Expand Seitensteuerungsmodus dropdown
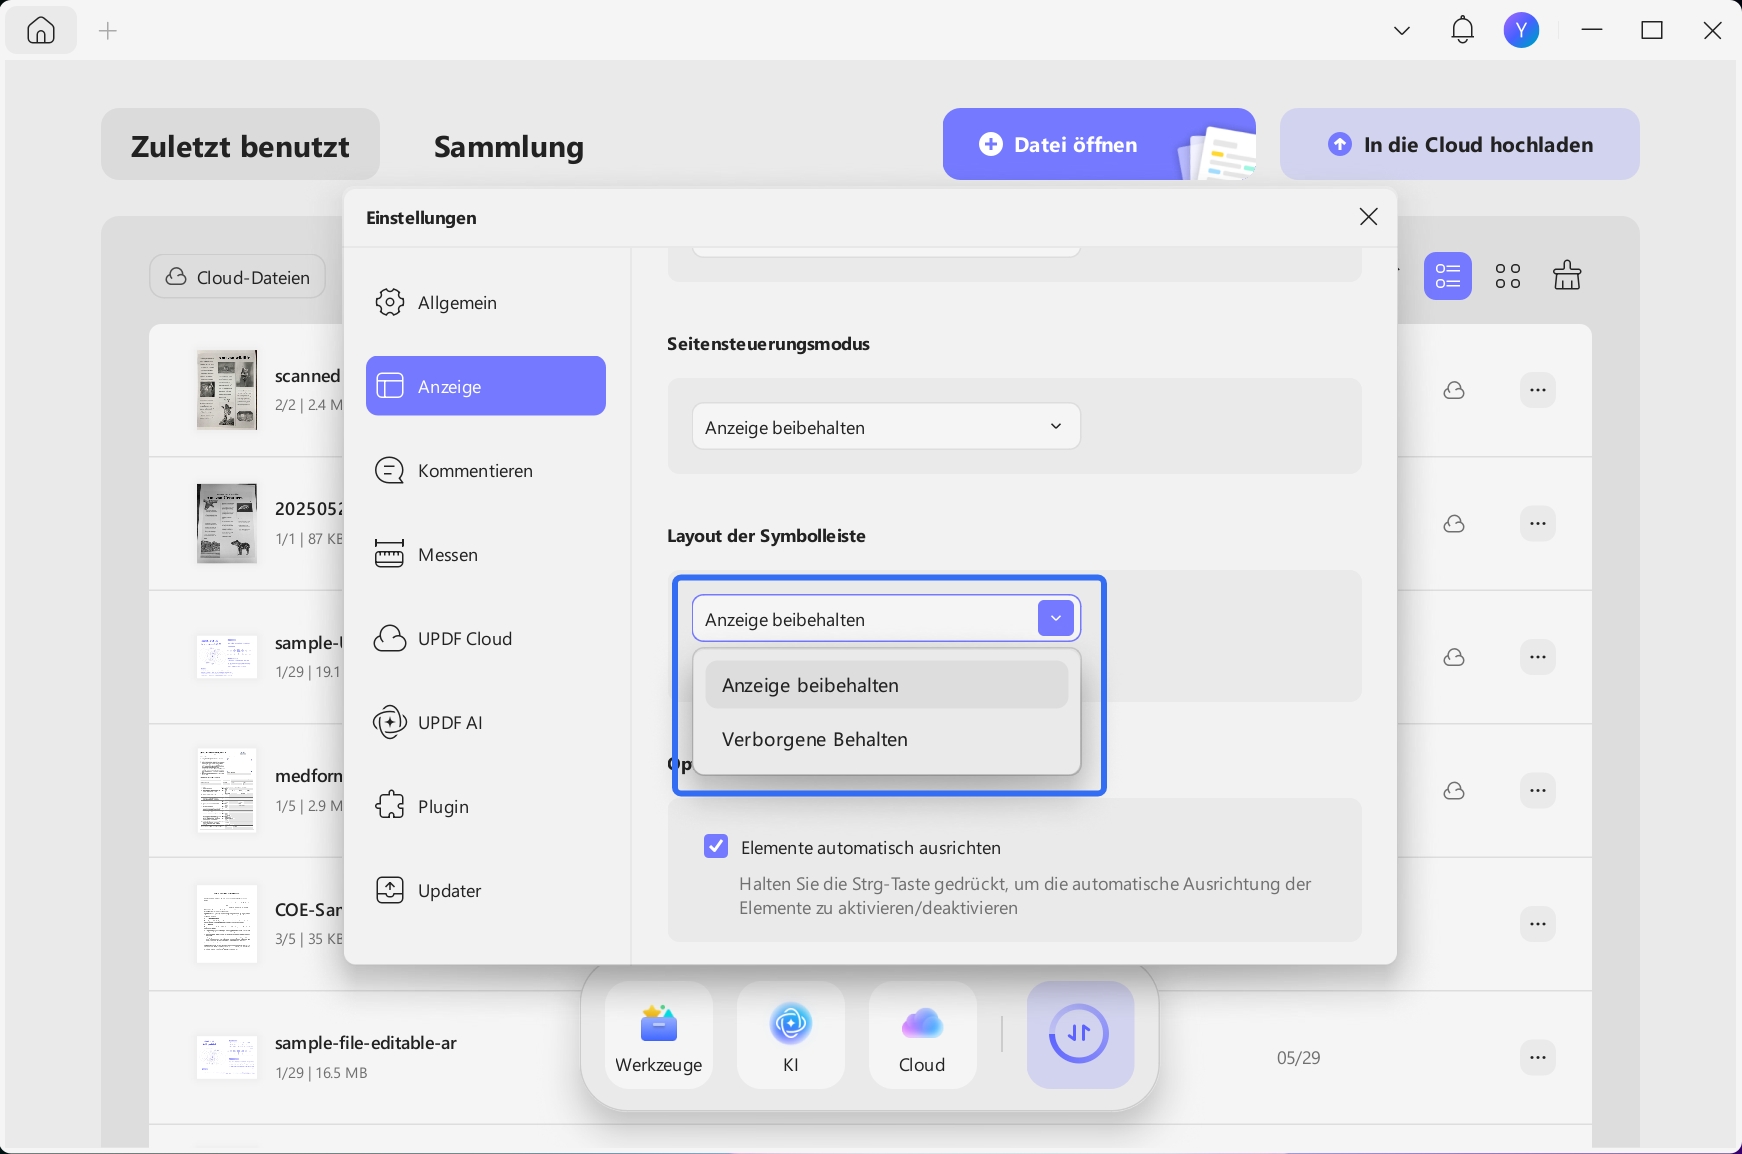The width and height of the screenshot is (1742, 1154). [886, 427]
